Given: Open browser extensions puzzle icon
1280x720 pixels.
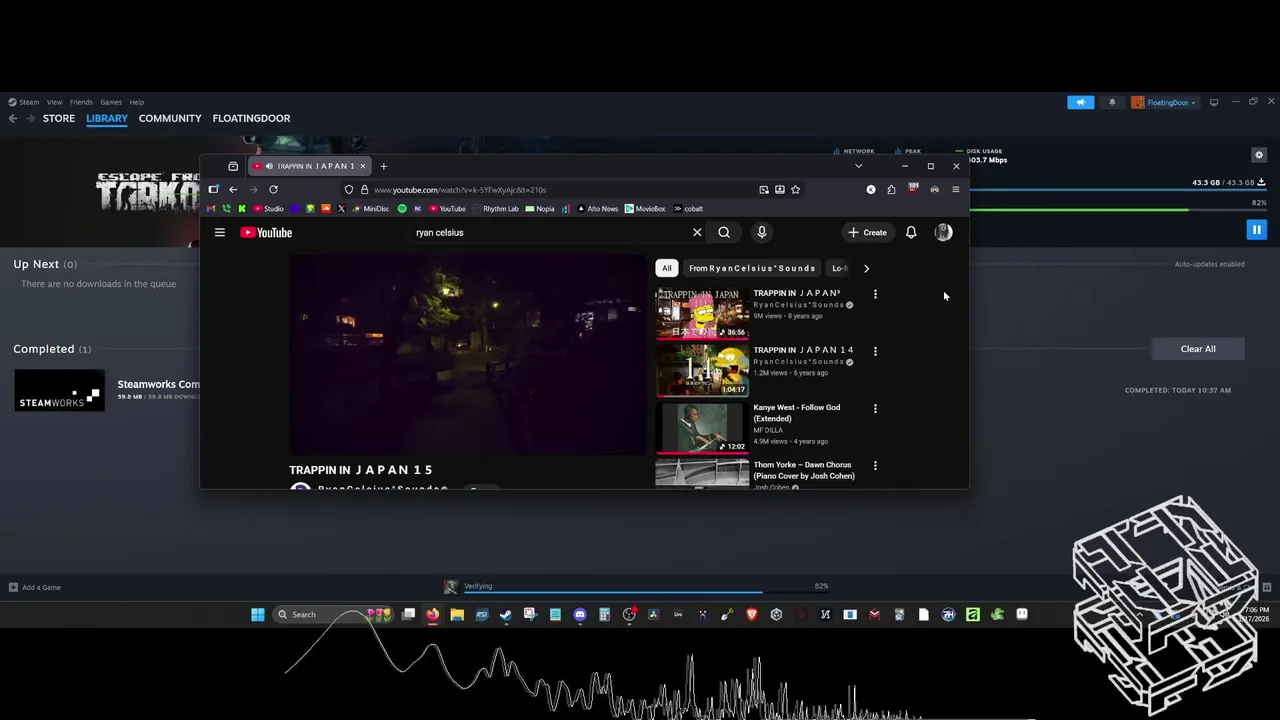Looking at the screenshot, I should click(x=891, y=189).
